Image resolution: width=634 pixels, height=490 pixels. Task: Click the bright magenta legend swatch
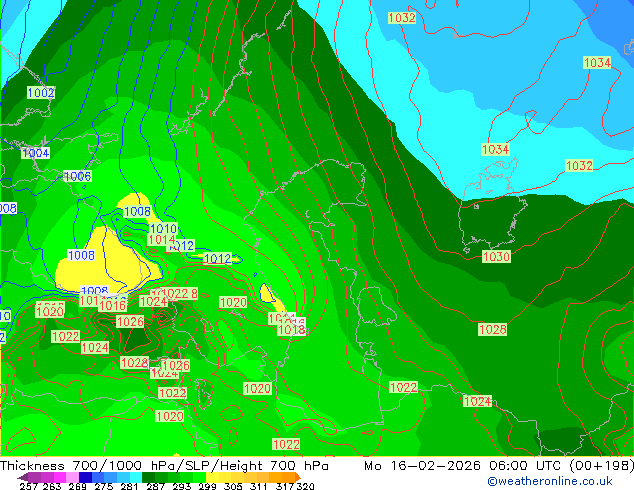[x=60, y=477]
